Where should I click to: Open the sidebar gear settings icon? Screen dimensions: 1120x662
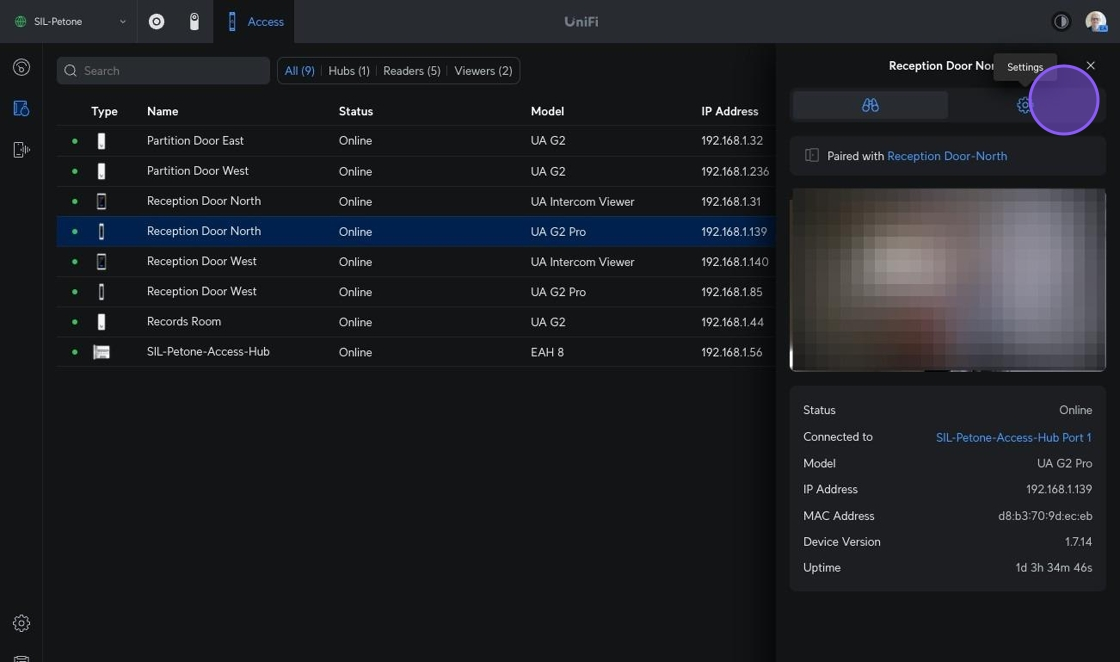tap(21, 623)
